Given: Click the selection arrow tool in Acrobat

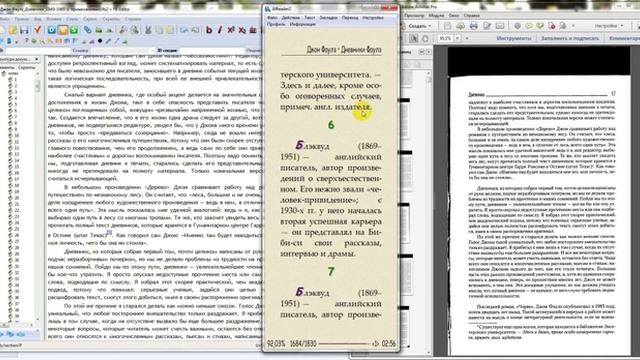Looking at the screenshot, I should pyautogui.click(x=414, y=38).
